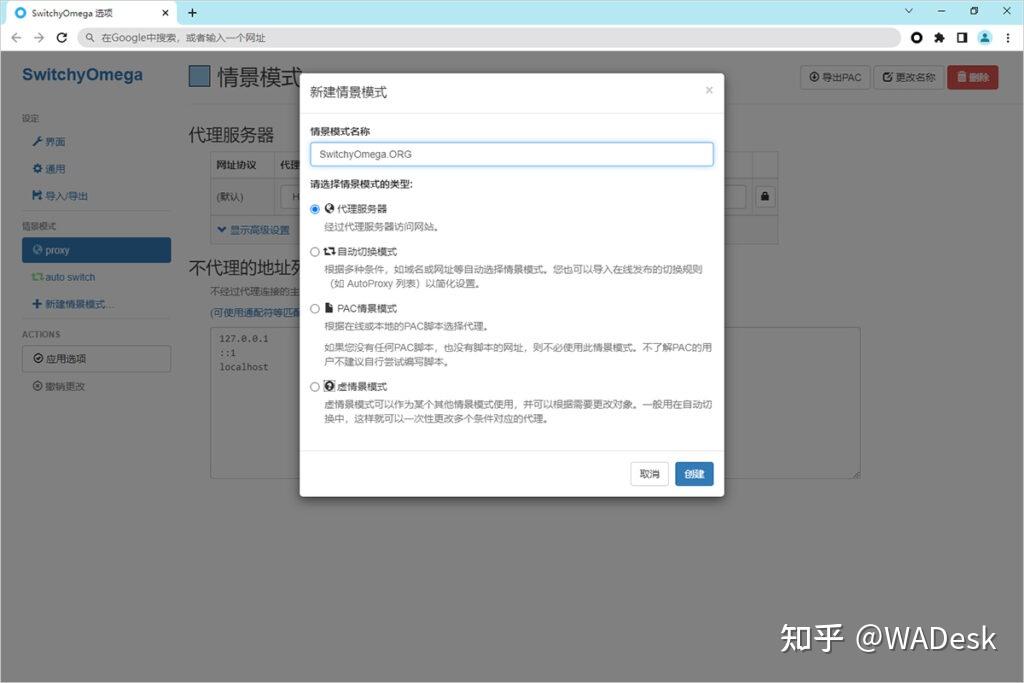The height and width of the screenshot is (683, 1024).
Task: Click the red 删除 delete button
Action: [x=972, y=76]
